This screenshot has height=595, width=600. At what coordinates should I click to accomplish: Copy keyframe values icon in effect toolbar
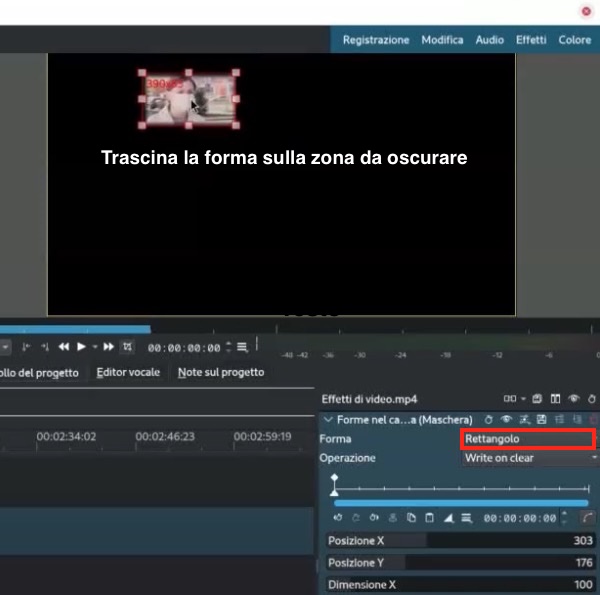411,518
